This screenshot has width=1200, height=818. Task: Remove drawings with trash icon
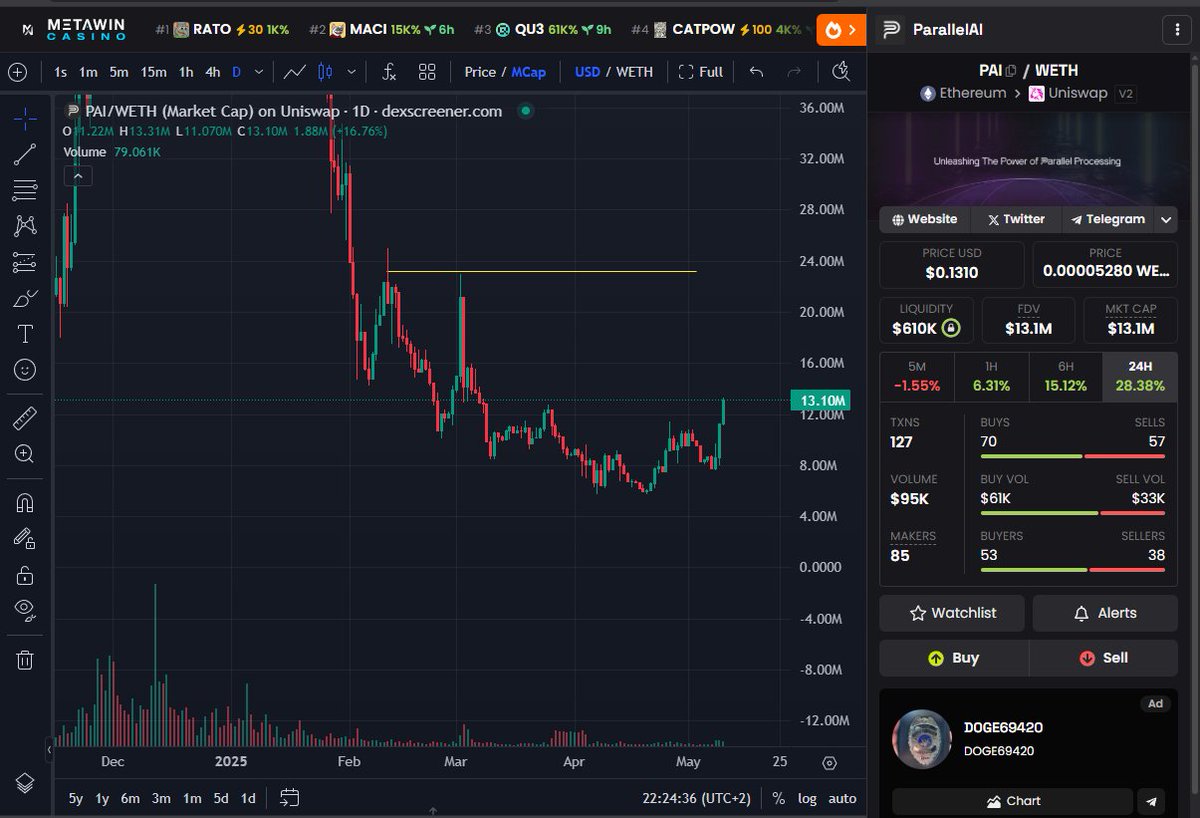point(25,660)
